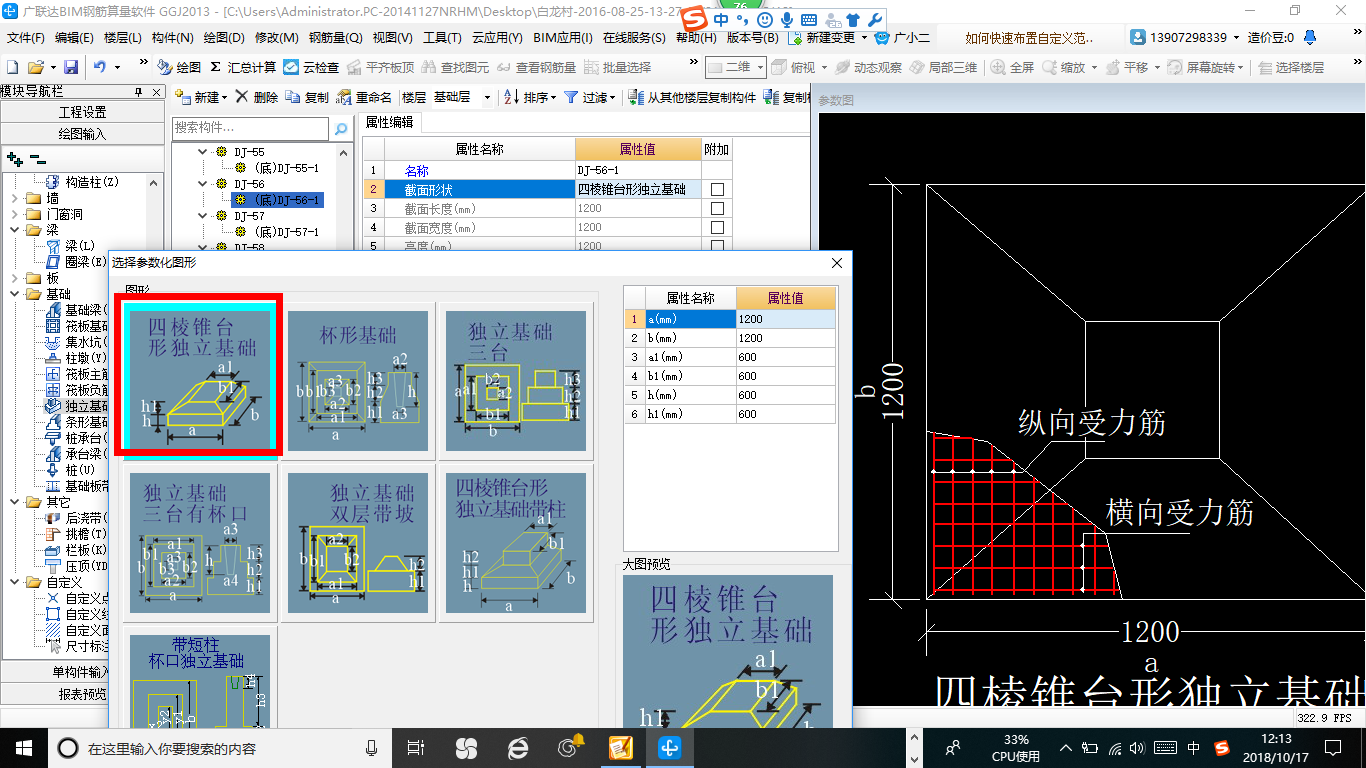Click the user account avatar icon
Screen dimensions: 1366x768
[x=1138, y=37]
